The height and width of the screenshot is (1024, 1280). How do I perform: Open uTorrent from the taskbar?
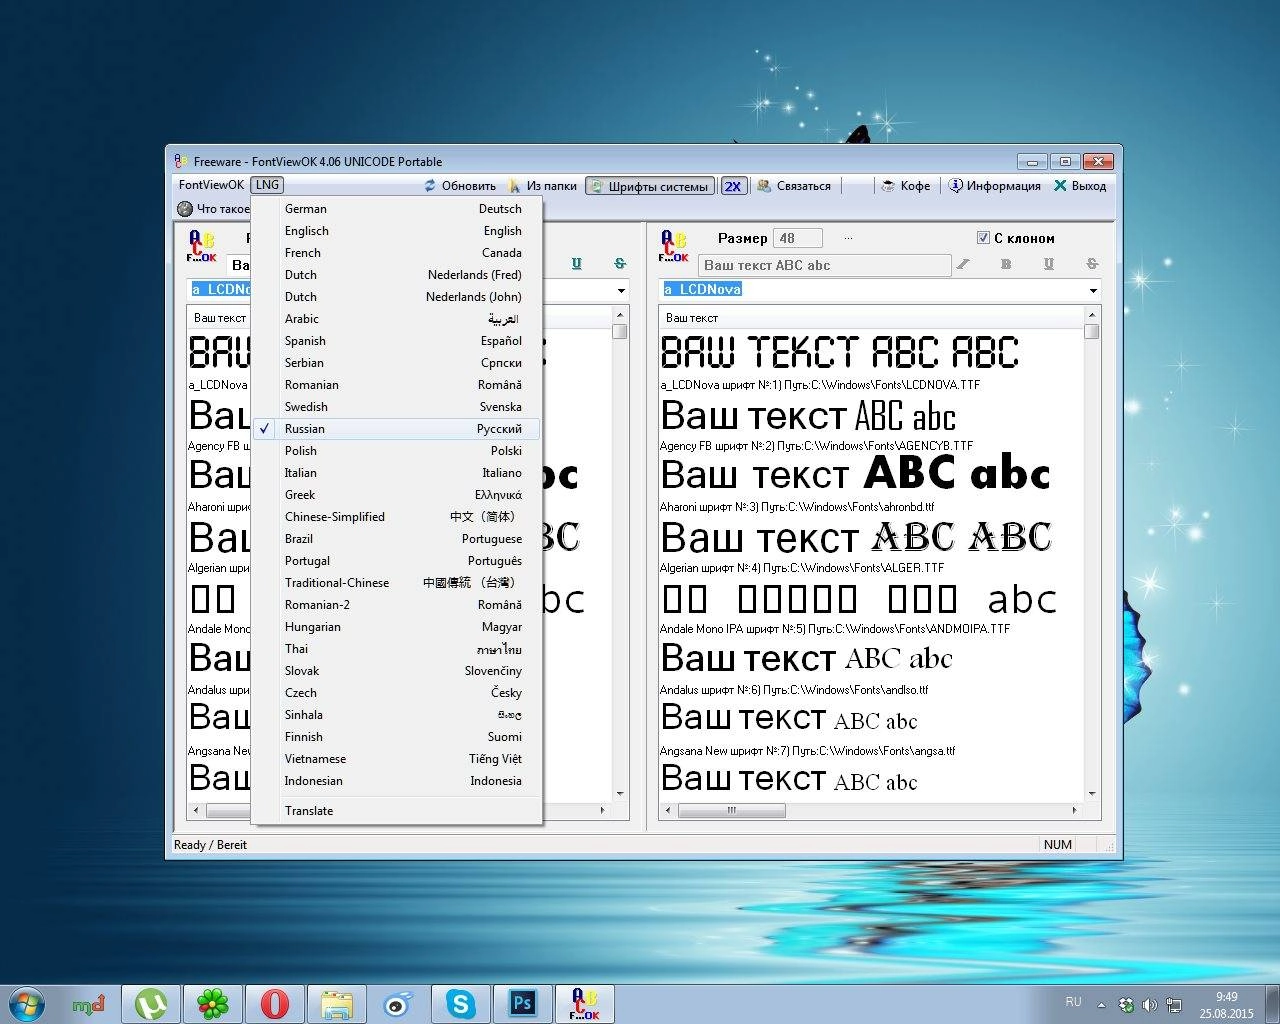151,1004
